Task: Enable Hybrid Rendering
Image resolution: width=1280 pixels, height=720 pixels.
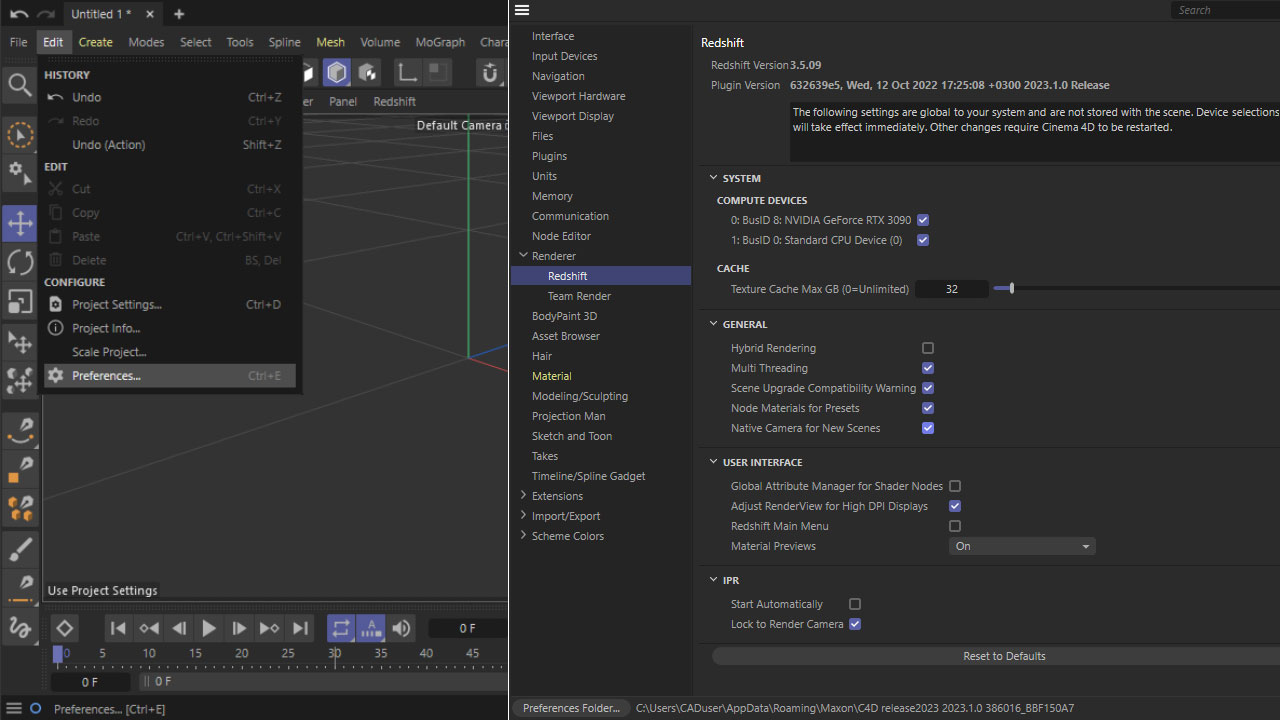Action: click(x=927, y=348)
